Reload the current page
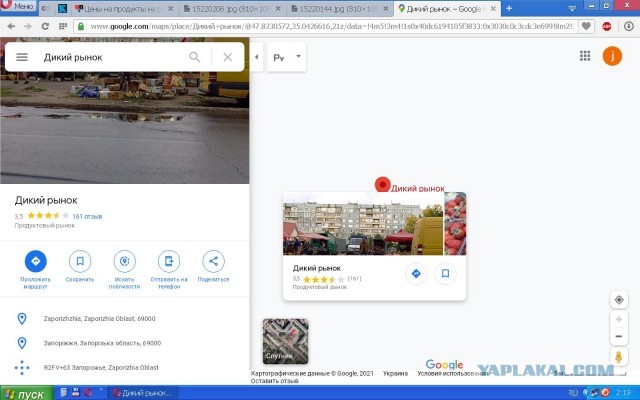Screen dimensions: 640x400 (45, 27)
